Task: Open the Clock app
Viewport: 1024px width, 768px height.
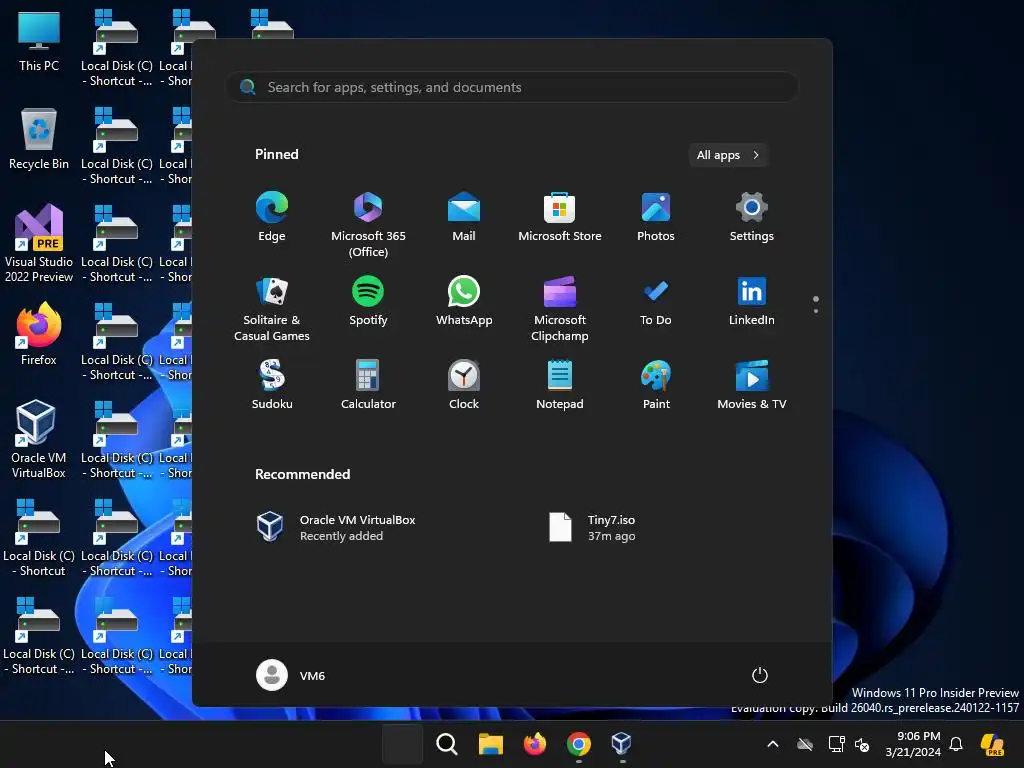Action: 464,385
